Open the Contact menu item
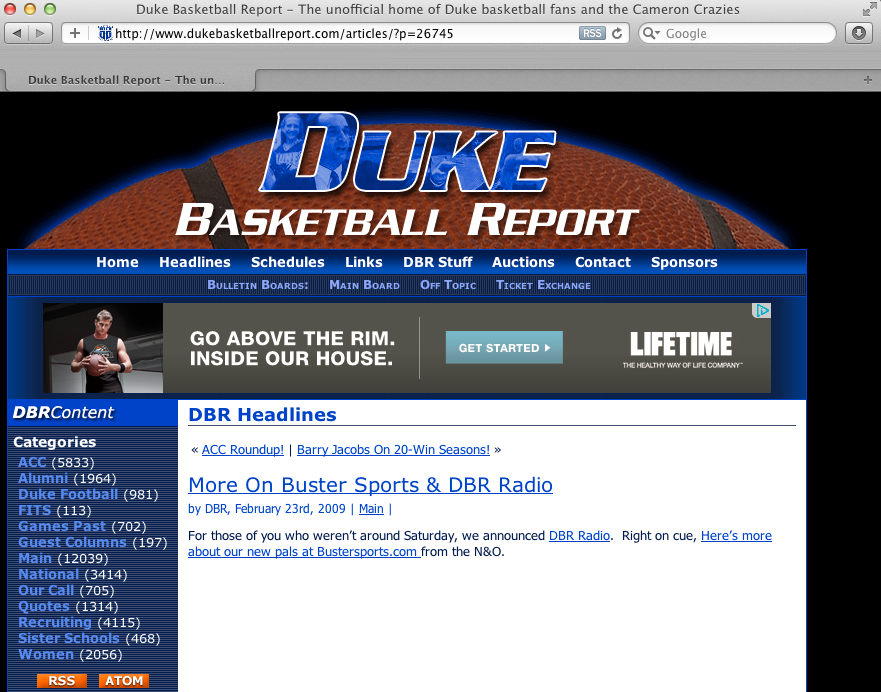This screenshot has height=692, width=881. [603, 262]
